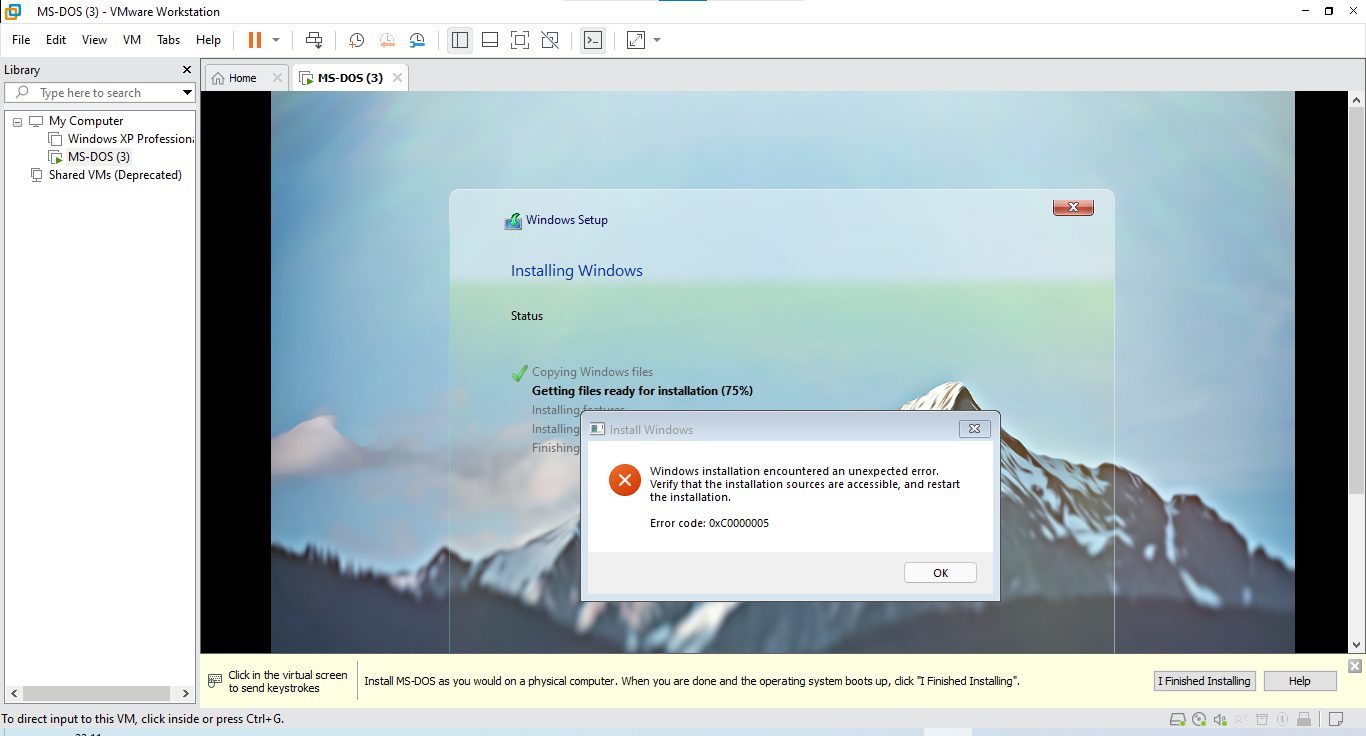Click the CD/DVD drive status icon
This screenshot has width=1366, height=736.
point(1199,719)
